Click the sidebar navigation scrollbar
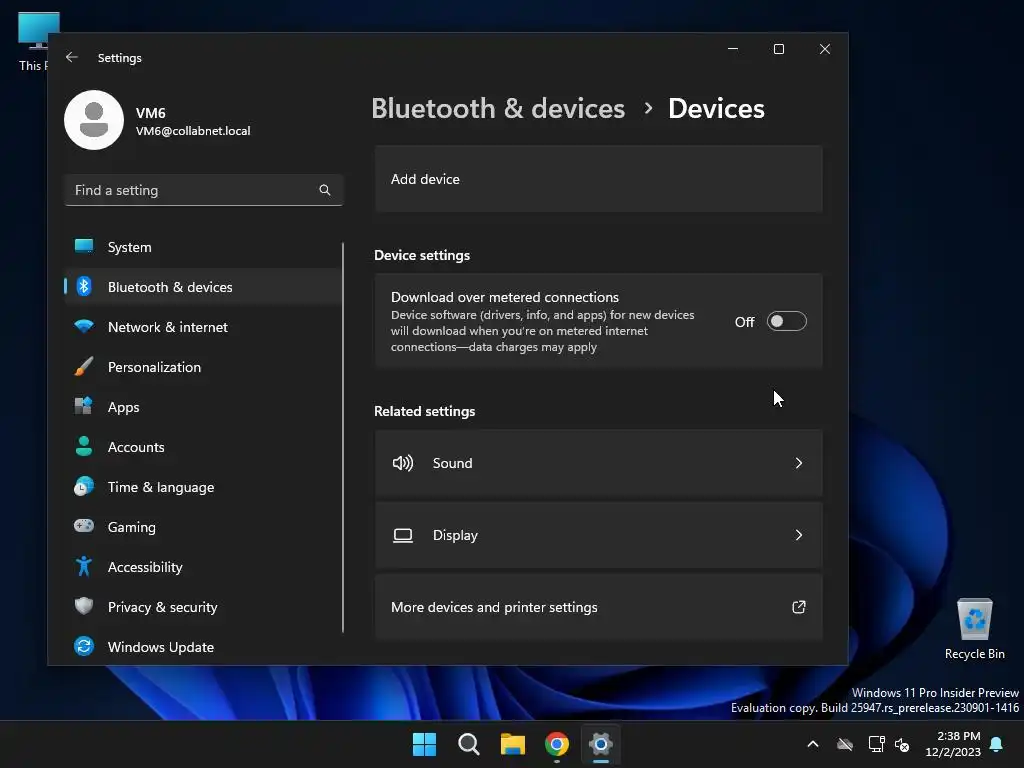The height and width of the screenshot is (768, 1024). click(342, 438)
